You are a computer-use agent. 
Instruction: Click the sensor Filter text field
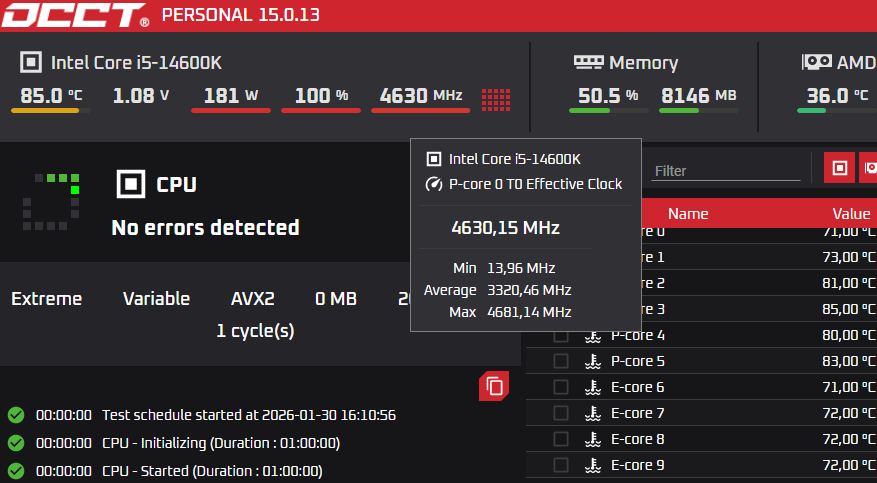pos(726,171)
